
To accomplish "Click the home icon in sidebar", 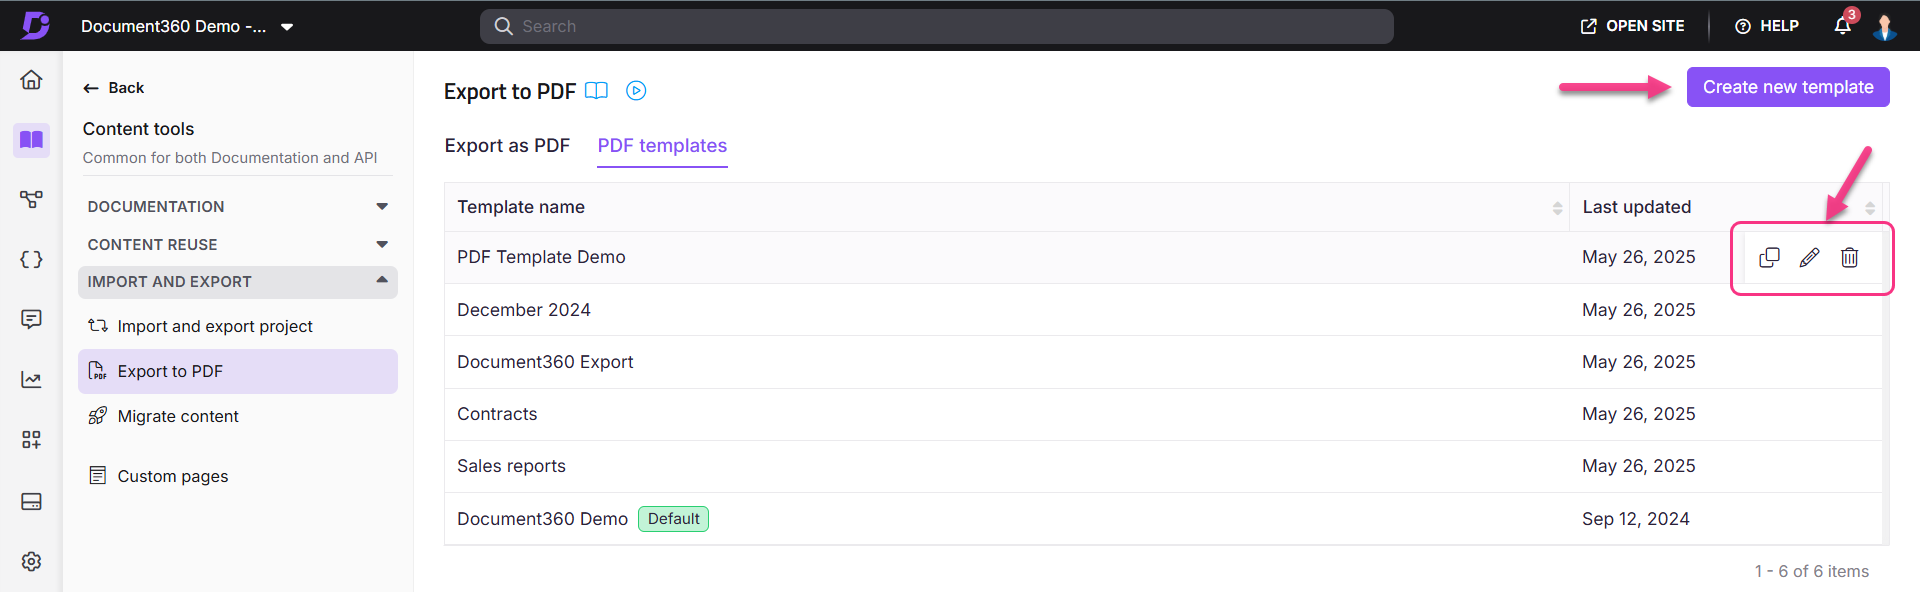I will 31,80.
